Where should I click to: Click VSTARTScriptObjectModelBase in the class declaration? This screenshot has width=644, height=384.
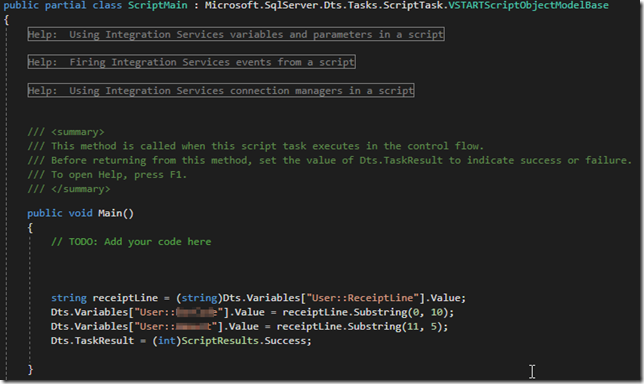click(528, 5)
